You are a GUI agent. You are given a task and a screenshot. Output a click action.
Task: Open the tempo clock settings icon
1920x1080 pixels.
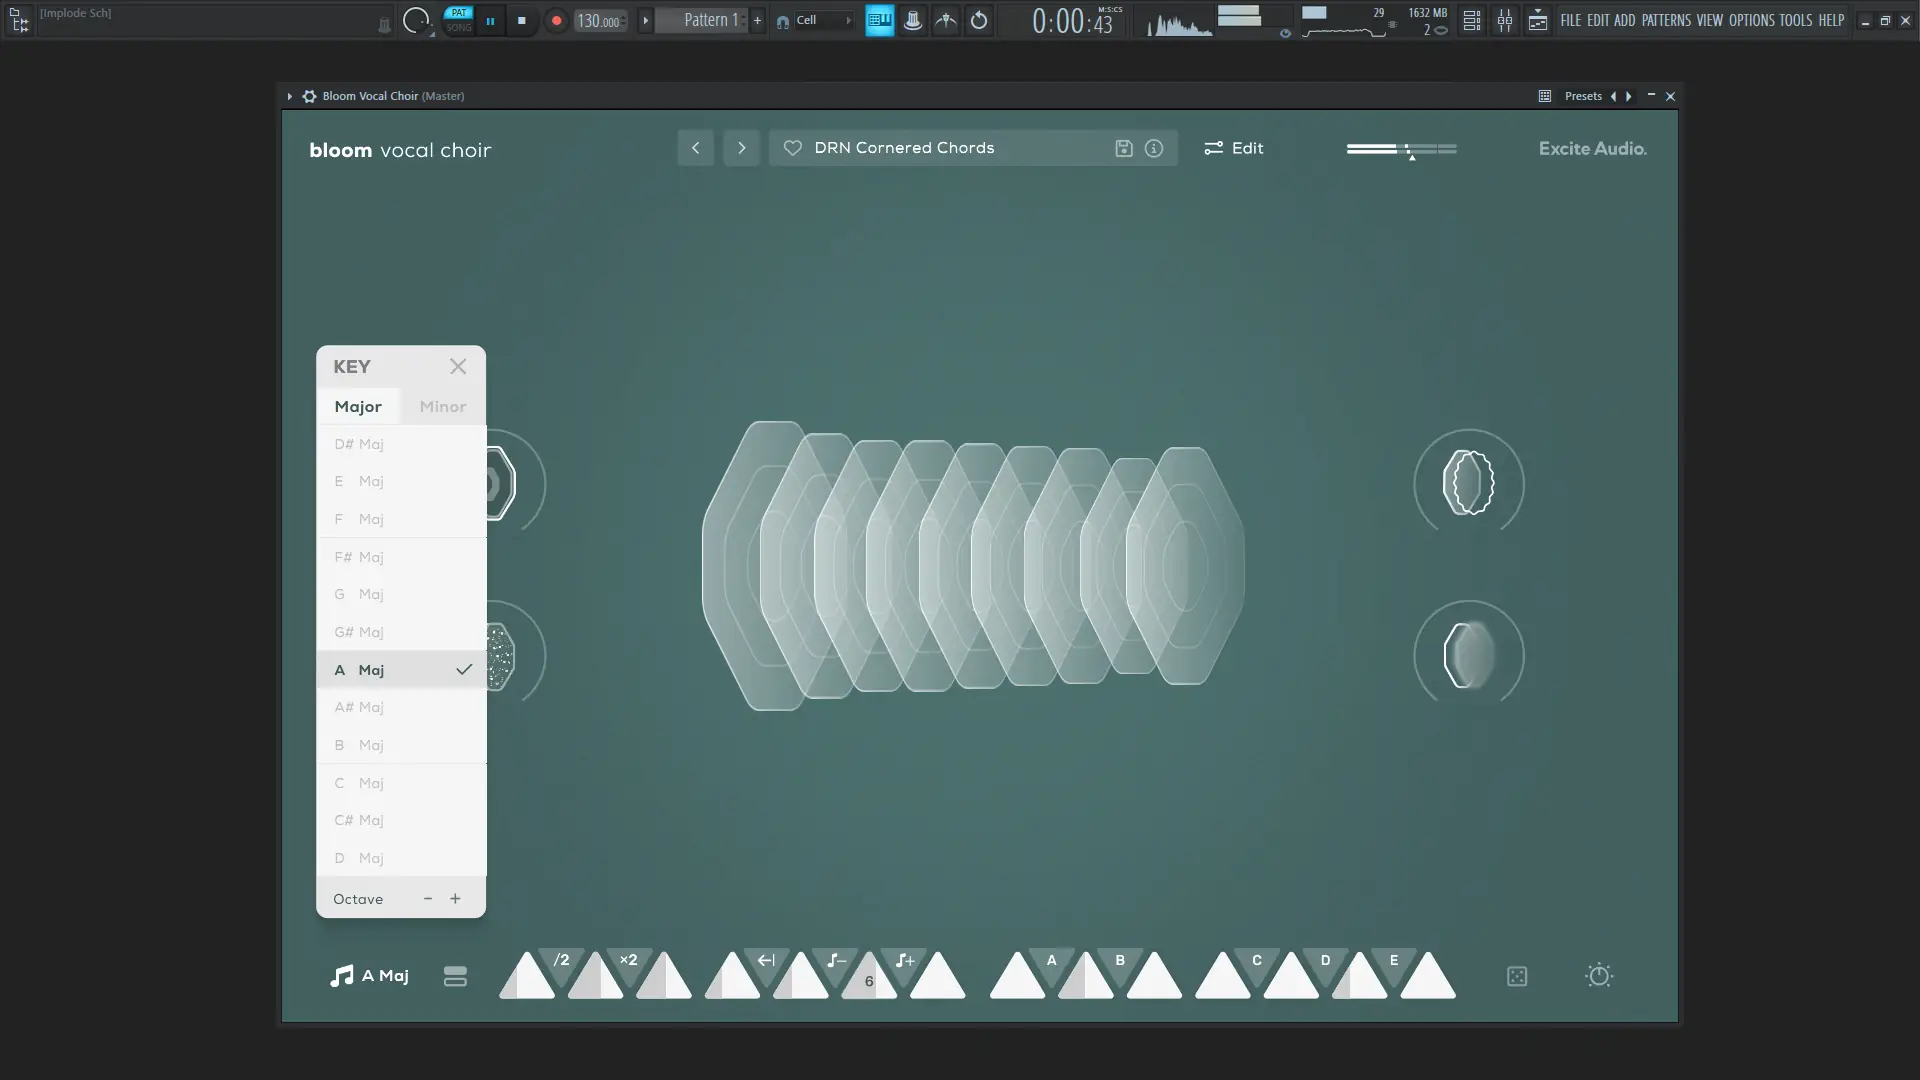tap(1598, 976)
